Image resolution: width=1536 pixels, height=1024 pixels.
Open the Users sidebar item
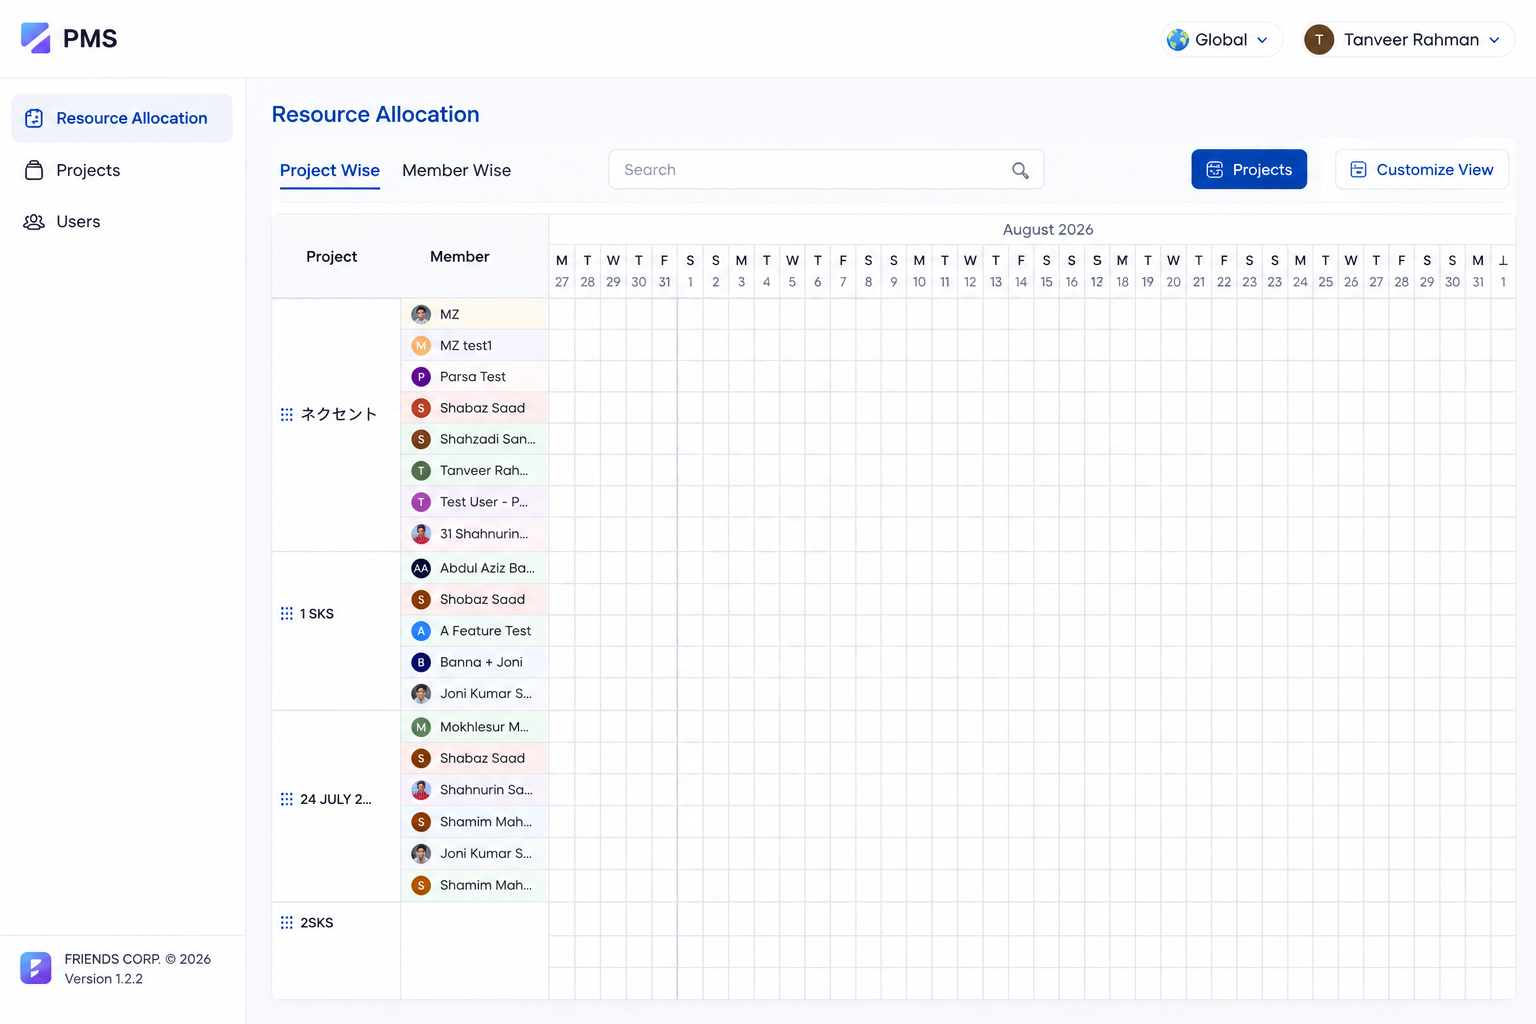tap(122, 222)
